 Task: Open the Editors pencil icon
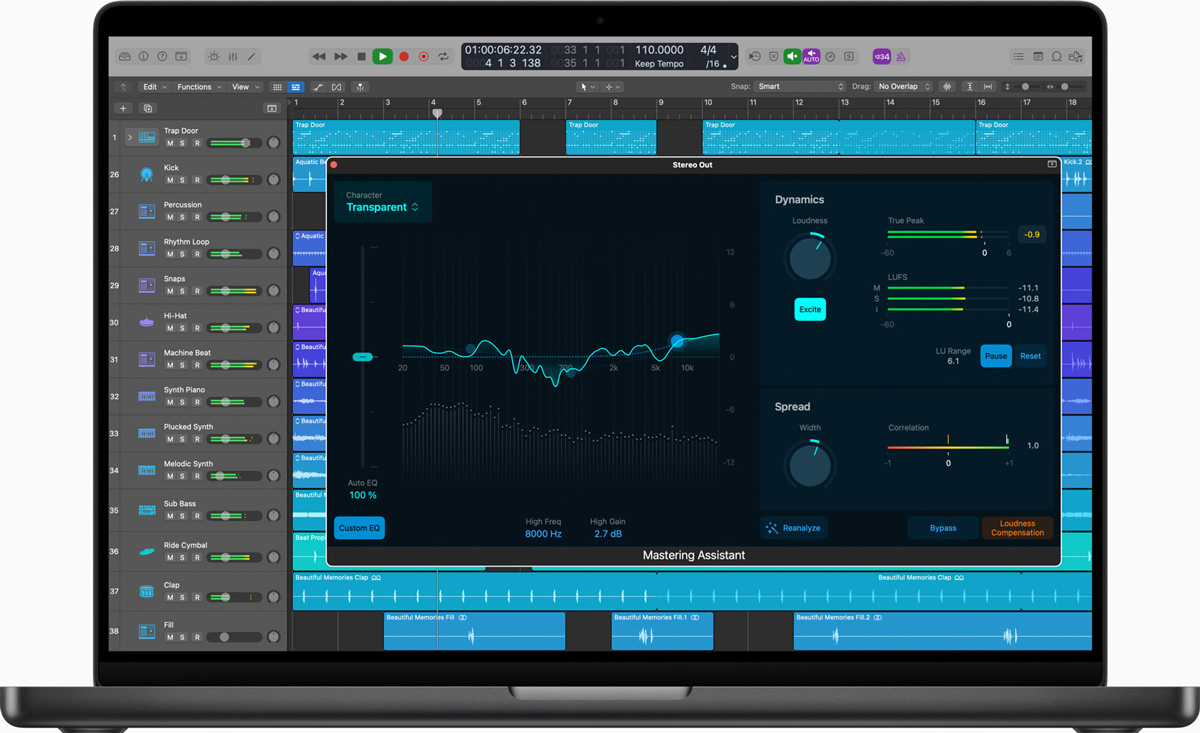tap(252, 57)
